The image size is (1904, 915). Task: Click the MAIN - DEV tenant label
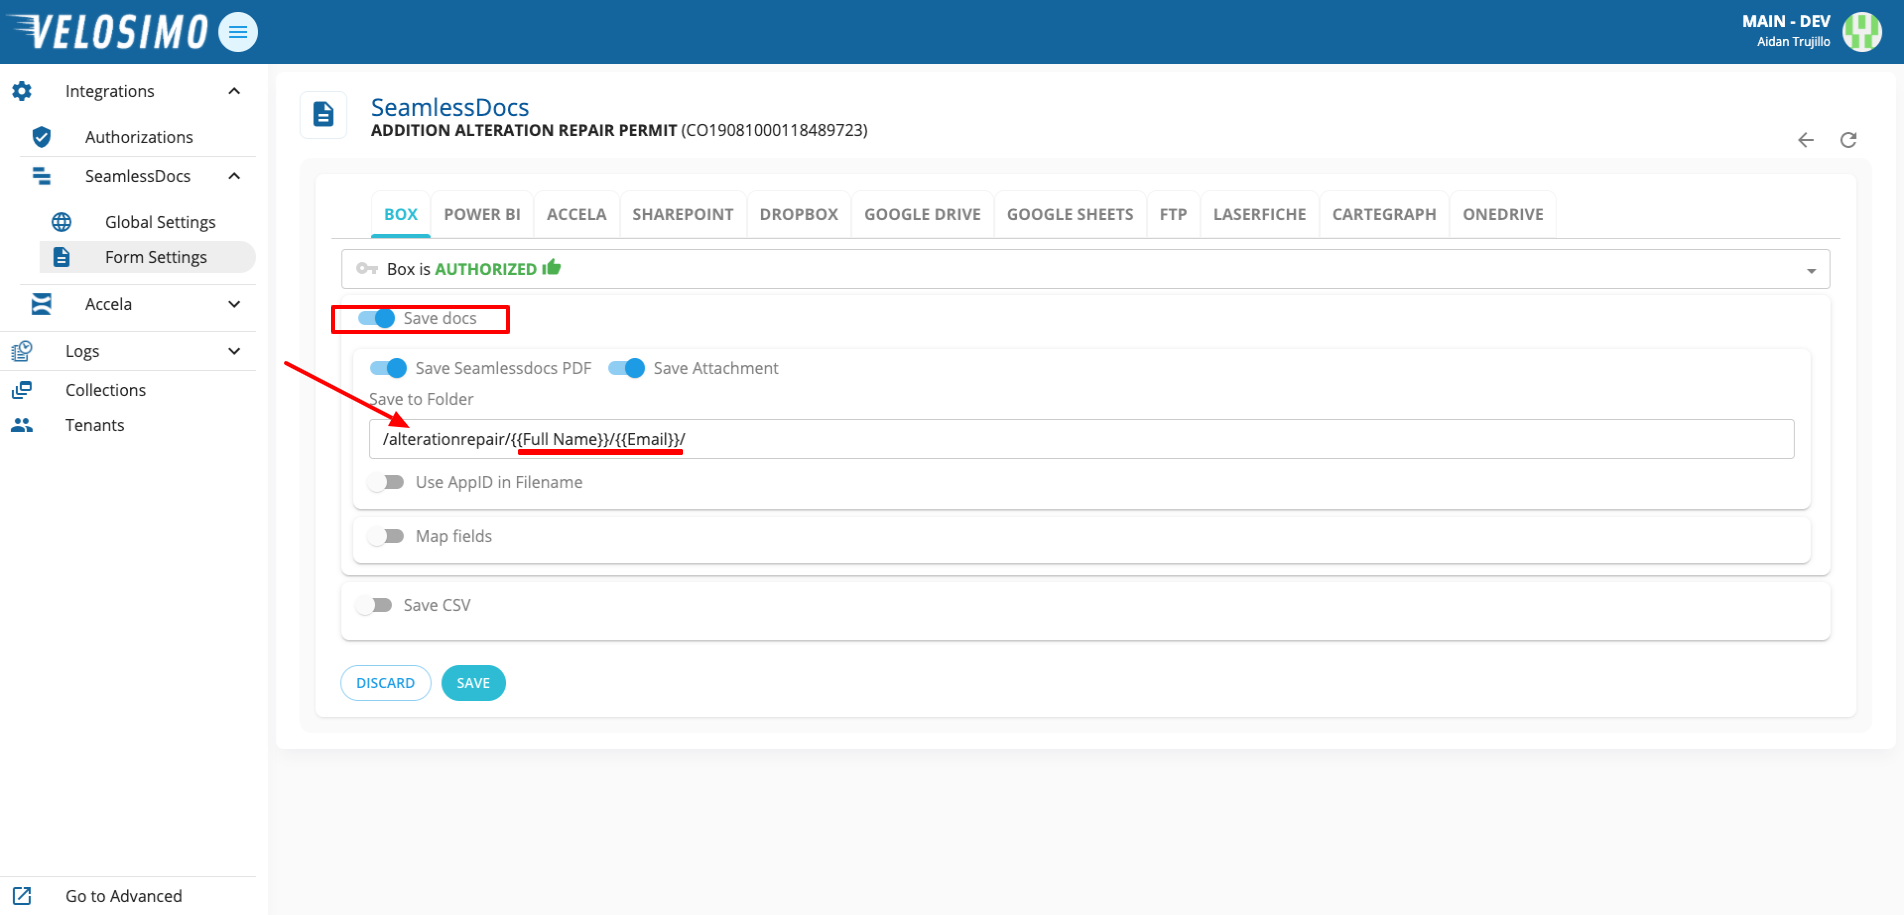[1786, 21]
